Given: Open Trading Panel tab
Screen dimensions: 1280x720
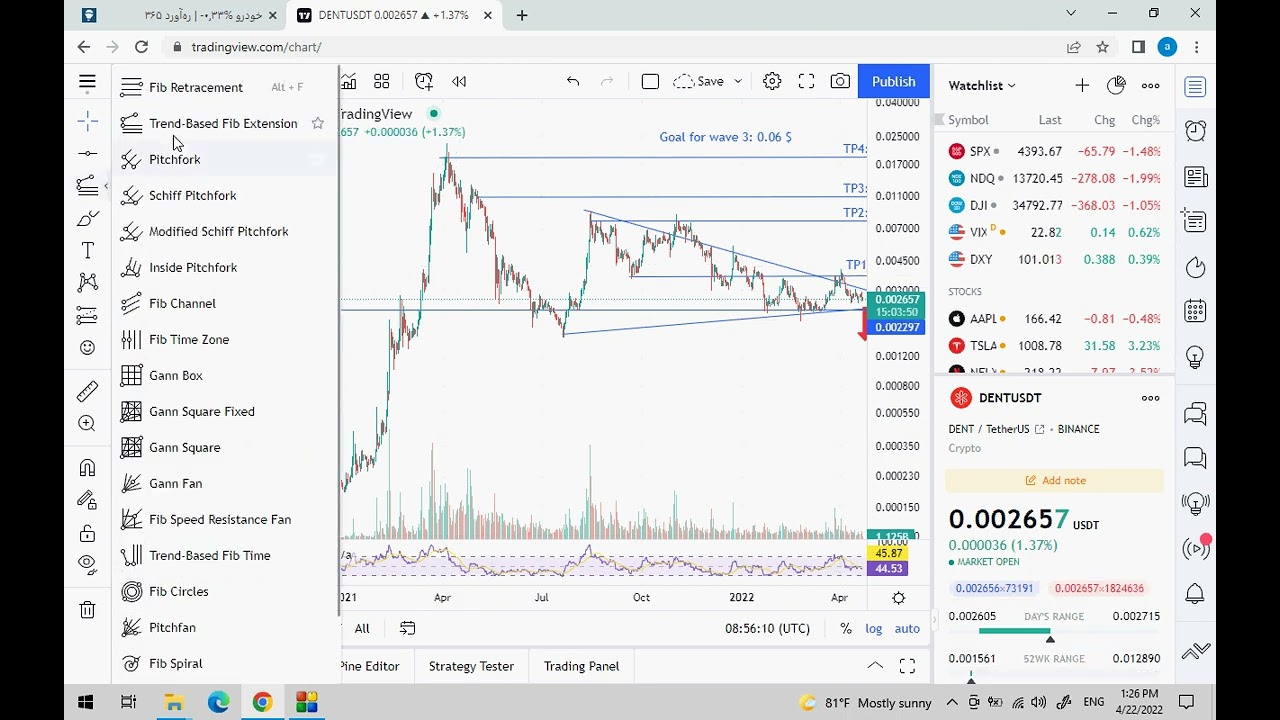Looking at the screenshot, I should [x=581, y=666].
